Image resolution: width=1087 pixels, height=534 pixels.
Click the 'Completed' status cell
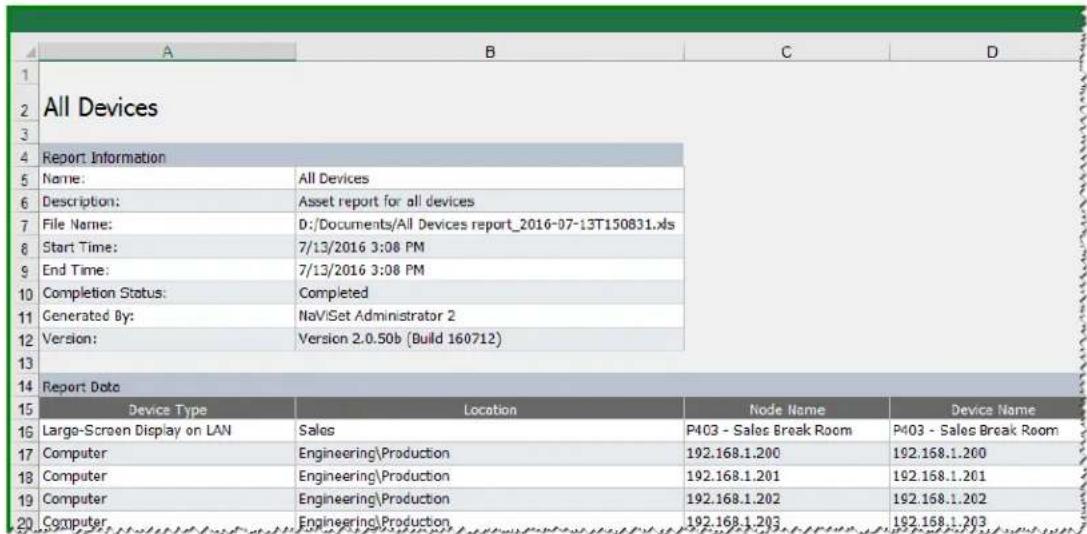point(489,293)
